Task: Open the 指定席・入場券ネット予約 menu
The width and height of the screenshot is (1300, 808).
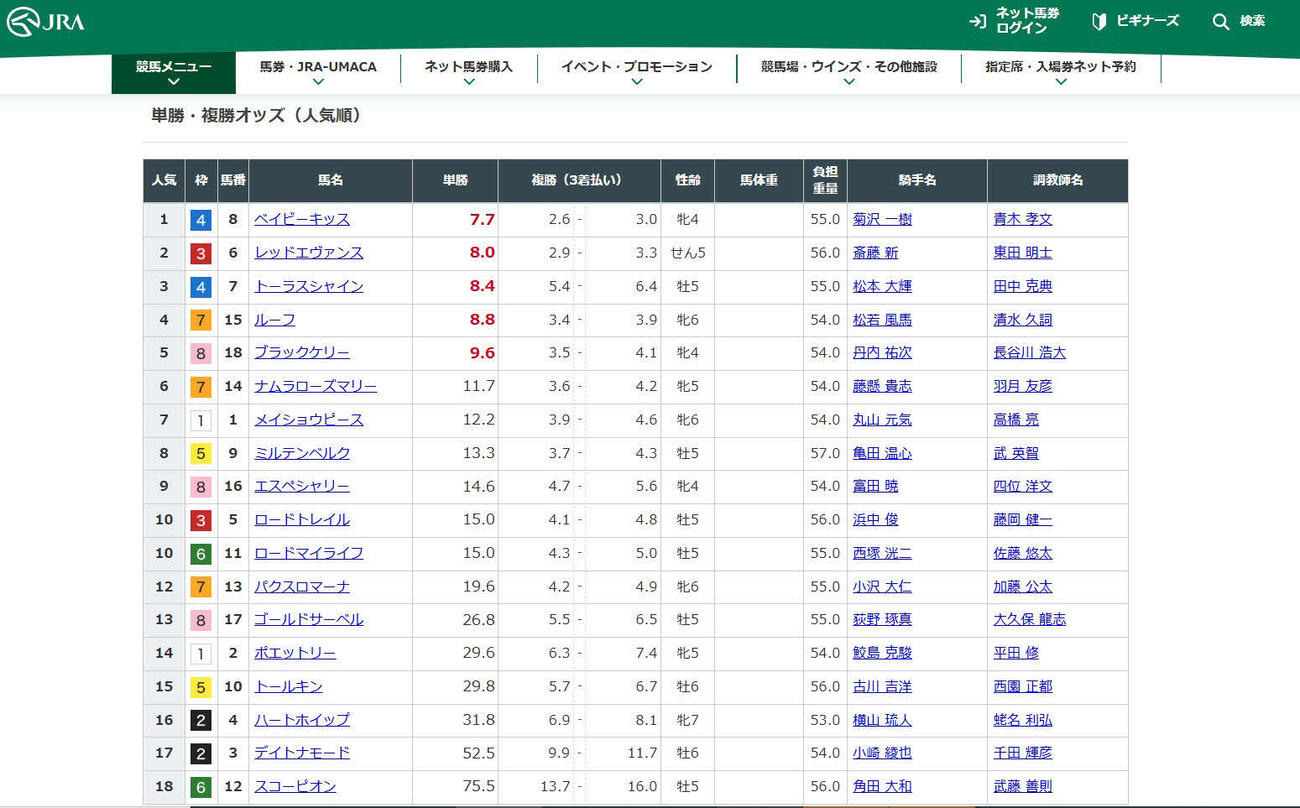Action: point(1060,73)
